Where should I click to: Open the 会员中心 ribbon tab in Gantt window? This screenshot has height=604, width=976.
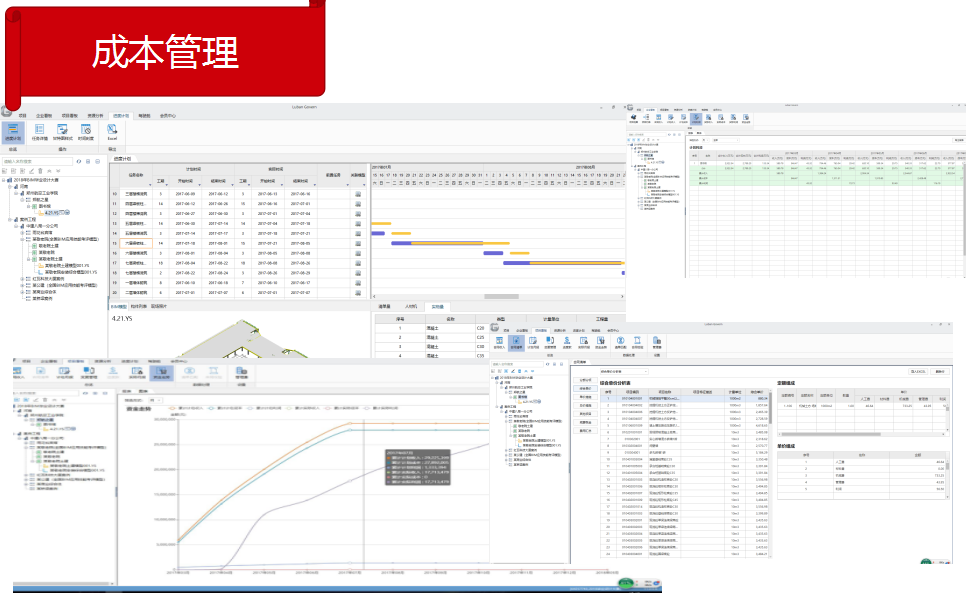pyautogui.click(x=167, y=116)
